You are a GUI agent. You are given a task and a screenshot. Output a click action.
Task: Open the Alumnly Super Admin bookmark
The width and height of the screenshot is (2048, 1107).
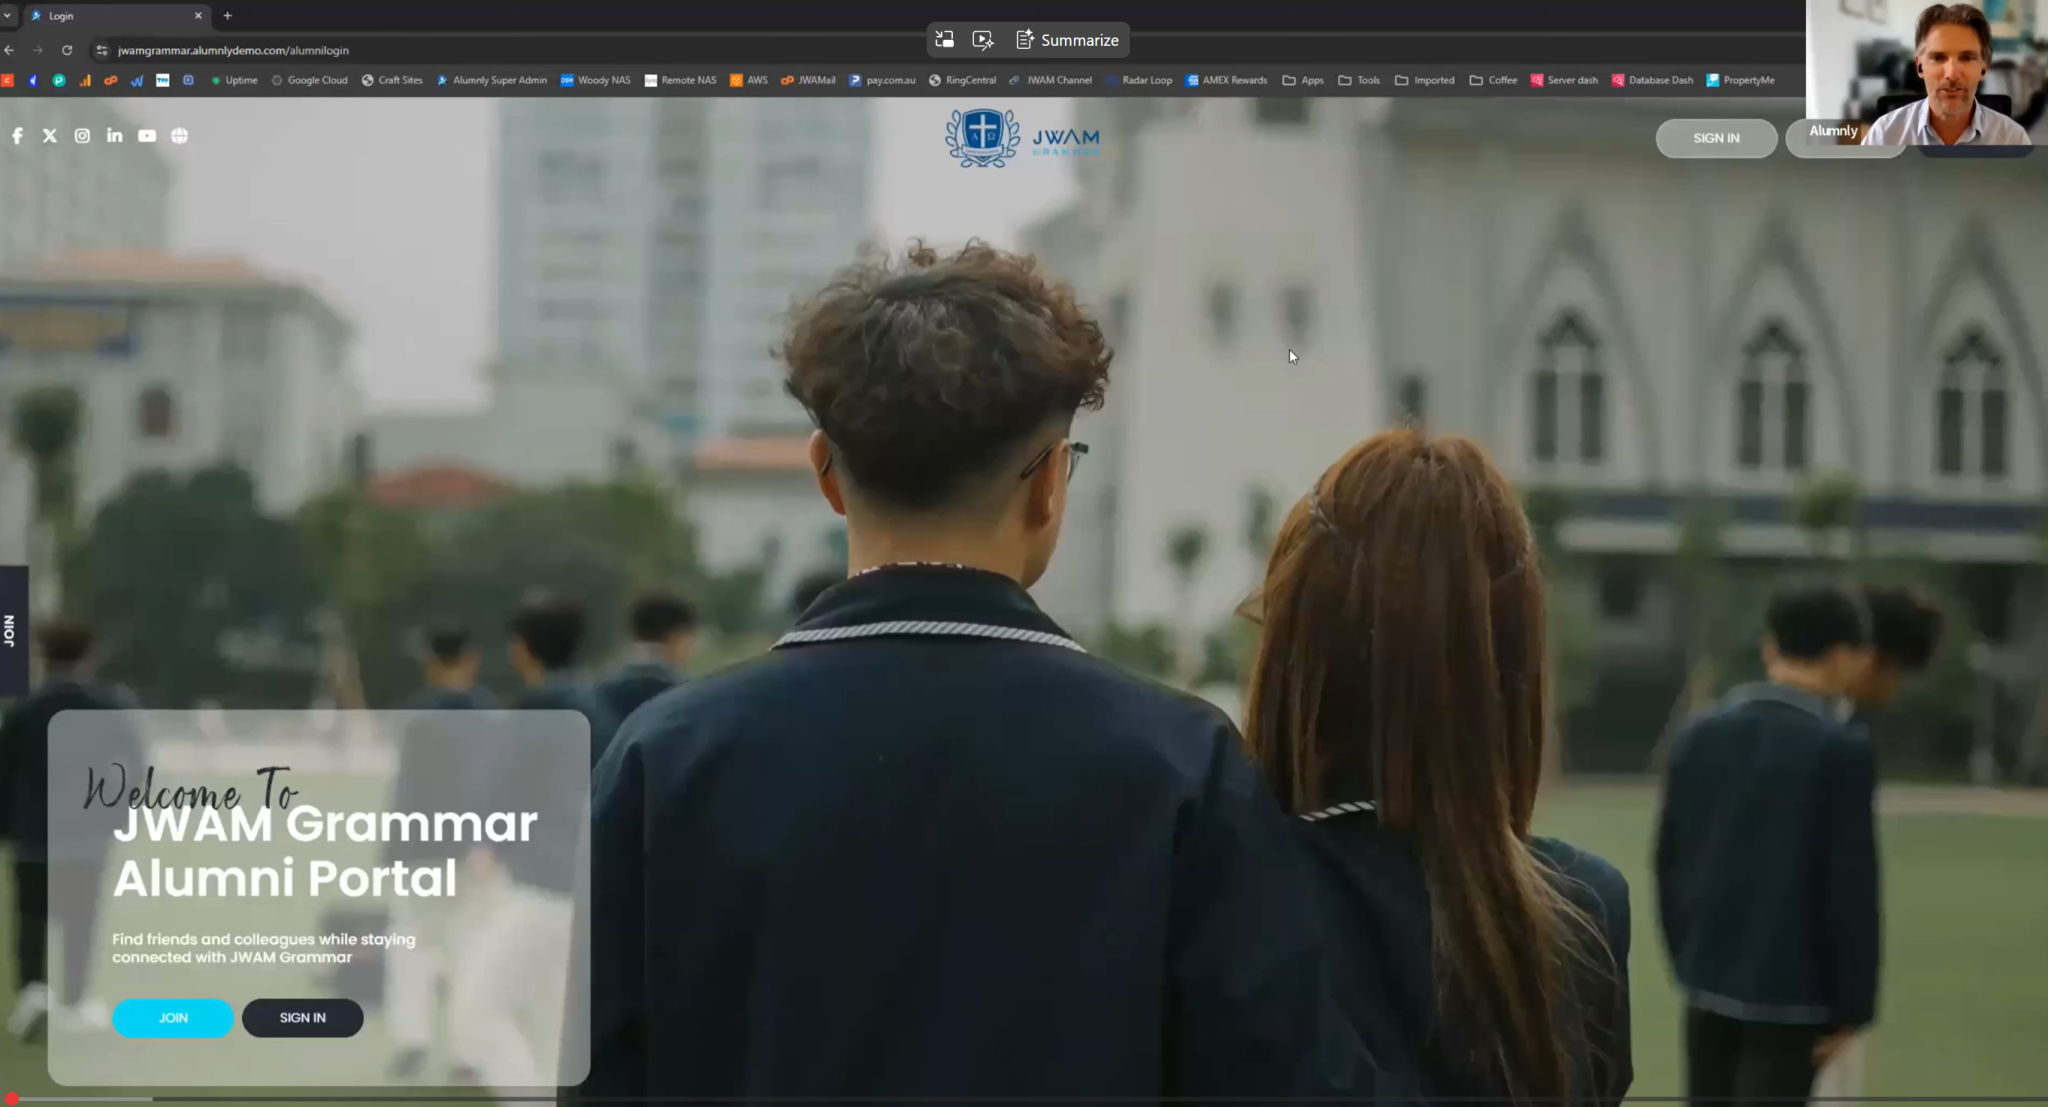point(492,80)
